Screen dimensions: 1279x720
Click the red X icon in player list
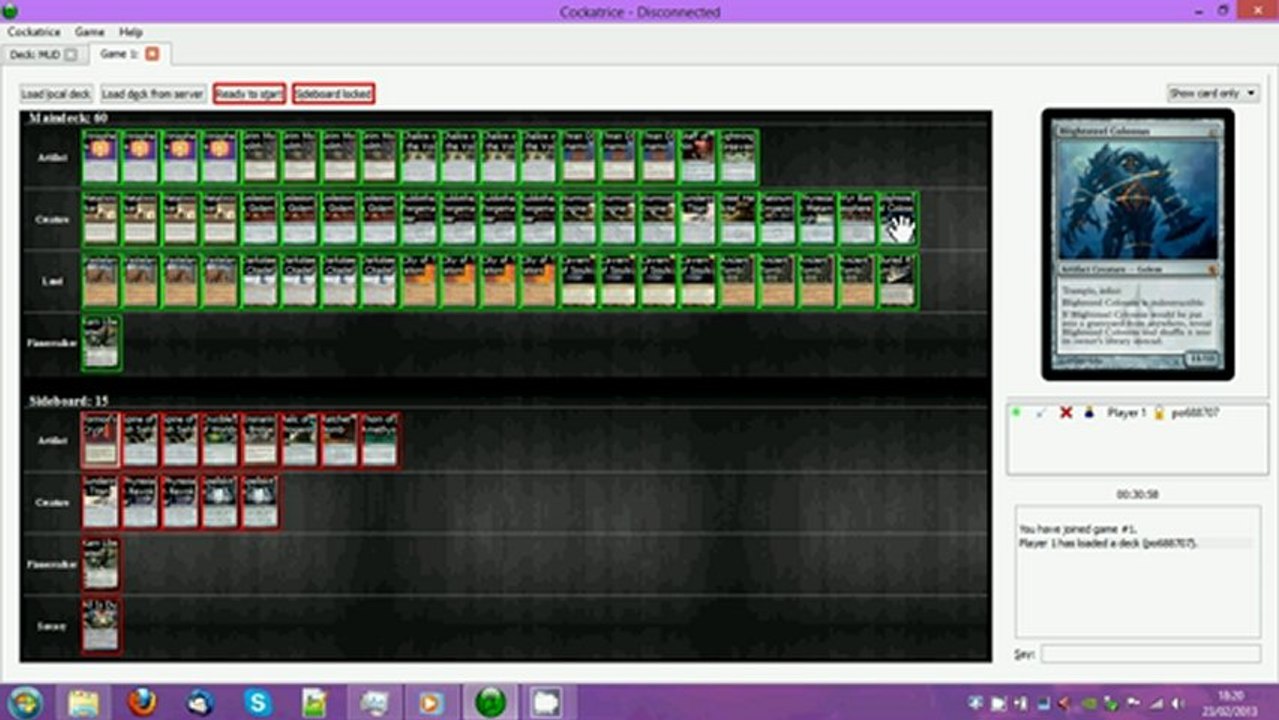tap(1066, 412)
